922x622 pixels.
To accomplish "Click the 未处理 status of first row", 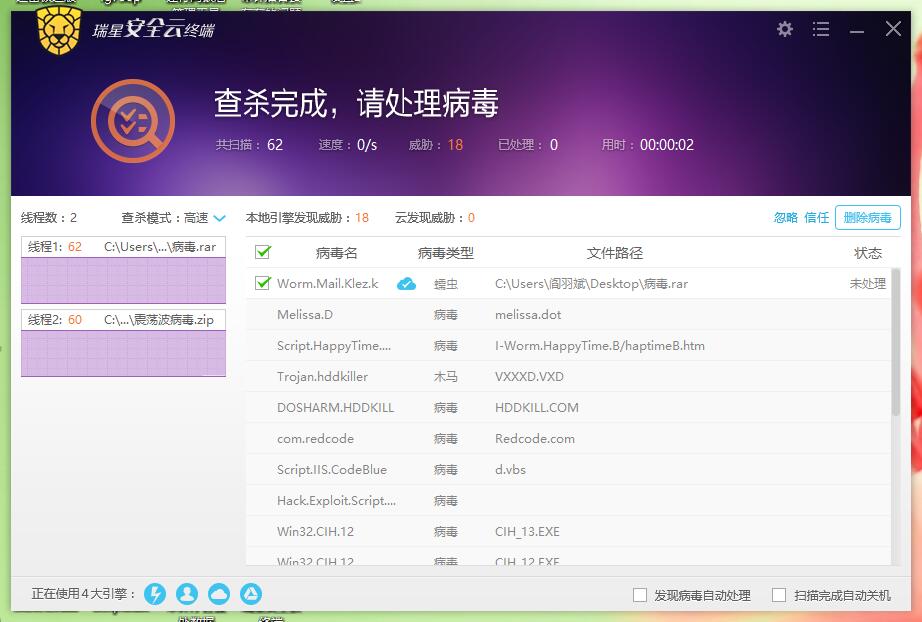I will click(868, 284).
